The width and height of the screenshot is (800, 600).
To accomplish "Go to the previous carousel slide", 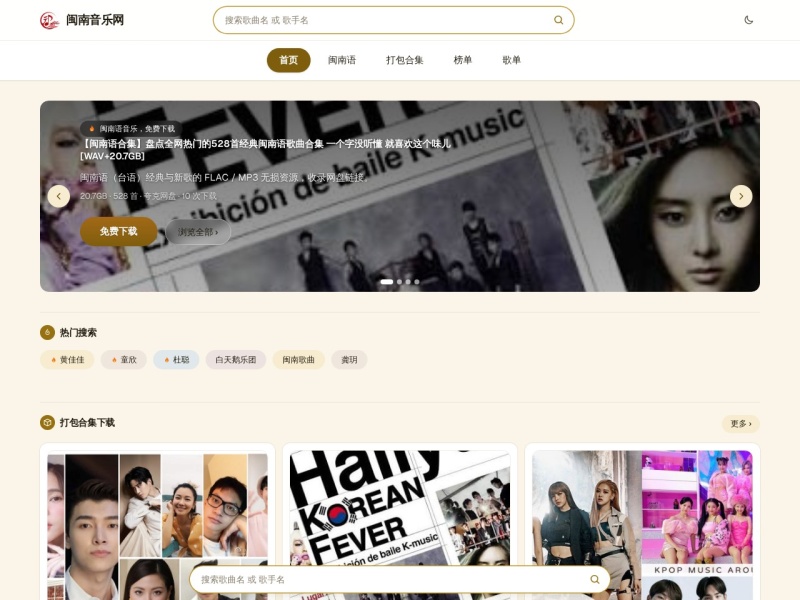I will (59, 196).
